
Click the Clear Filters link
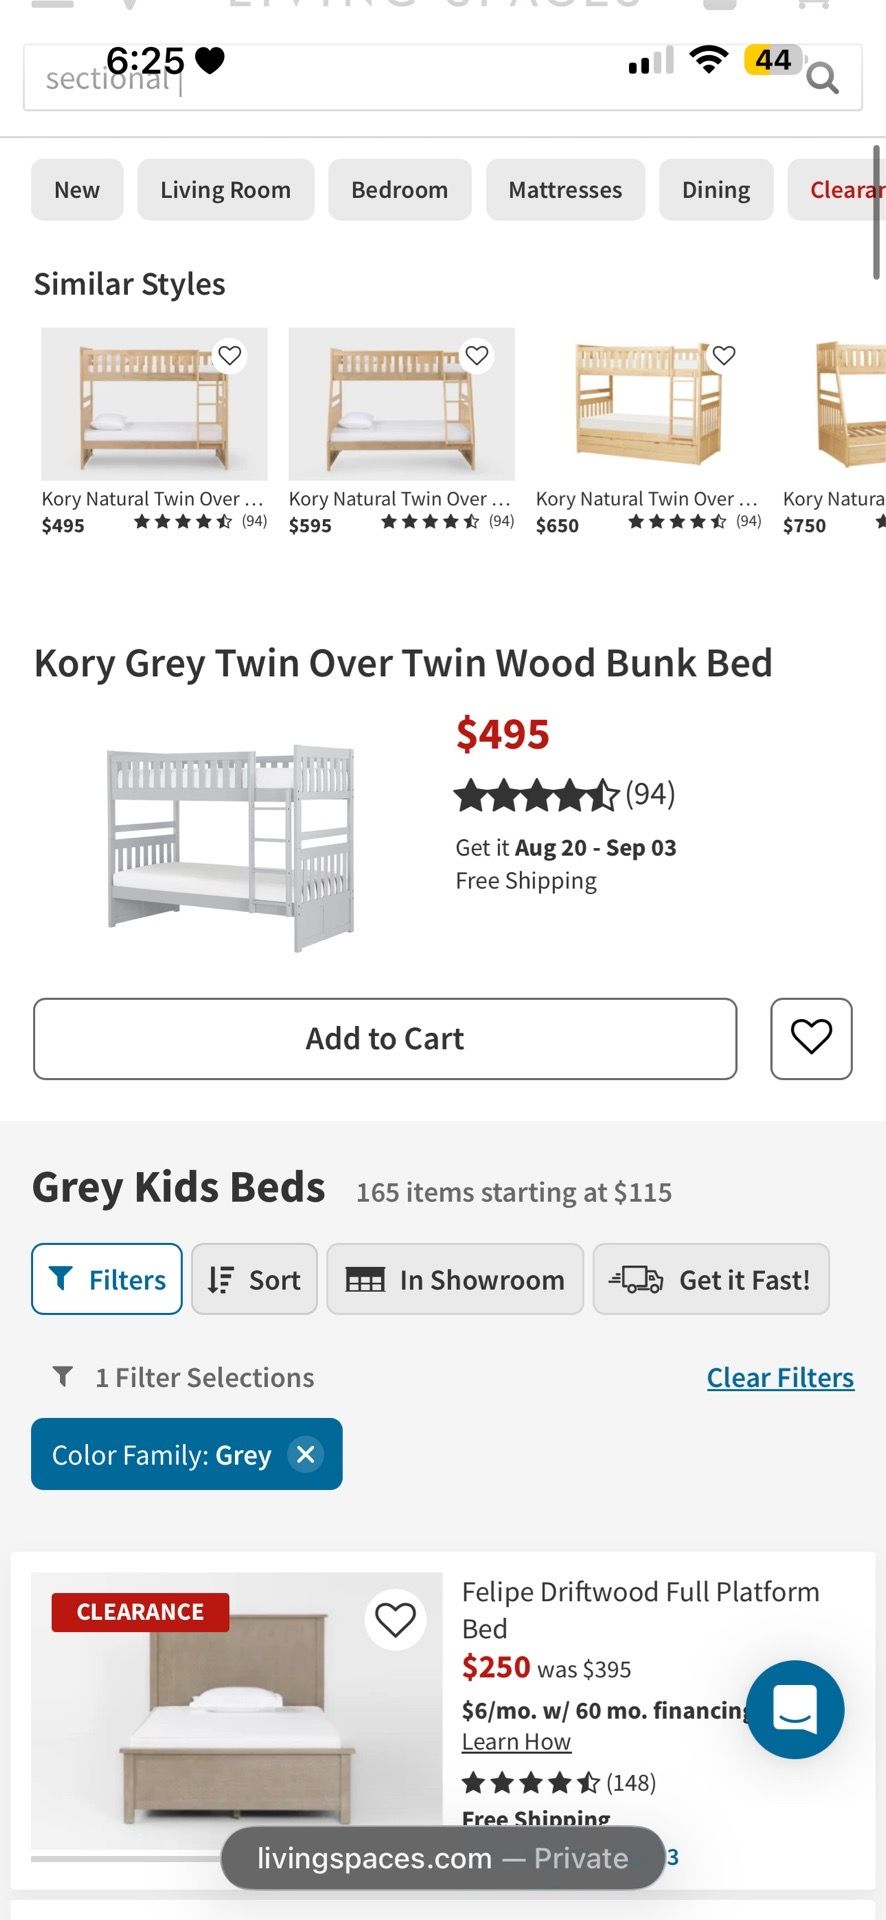coord(780,1377)
